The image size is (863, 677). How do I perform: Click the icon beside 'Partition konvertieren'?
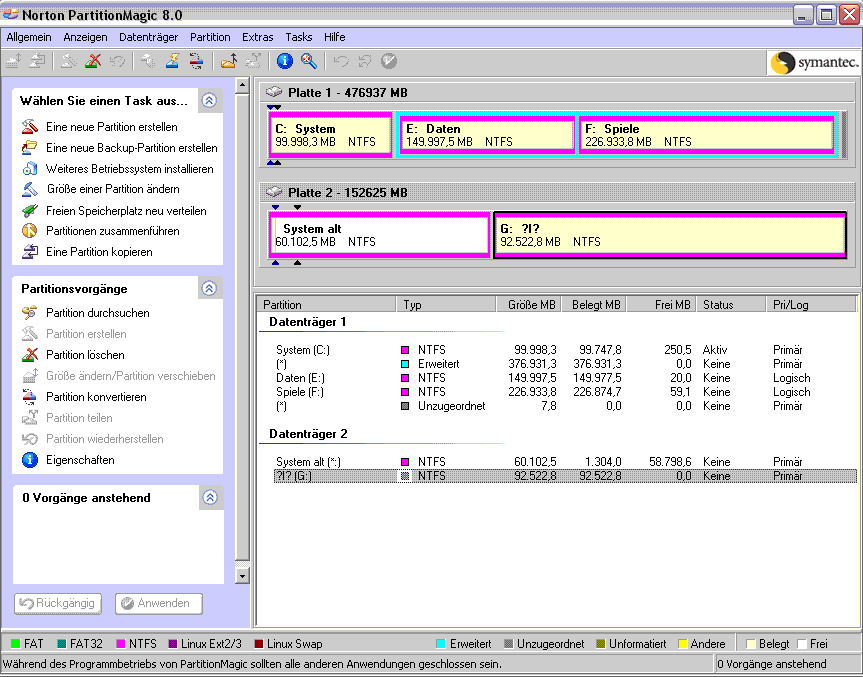tap(30, 396)
